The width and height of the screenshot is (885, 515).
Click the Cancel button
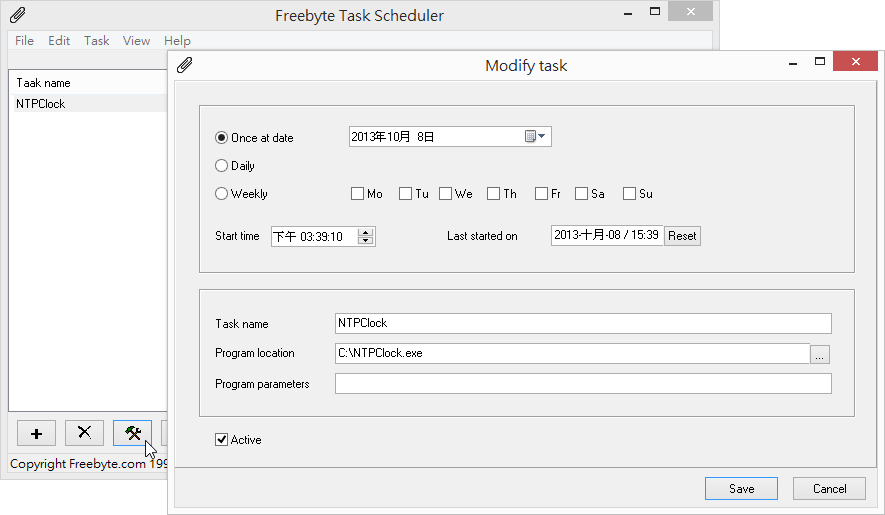(x=829, y=489)
